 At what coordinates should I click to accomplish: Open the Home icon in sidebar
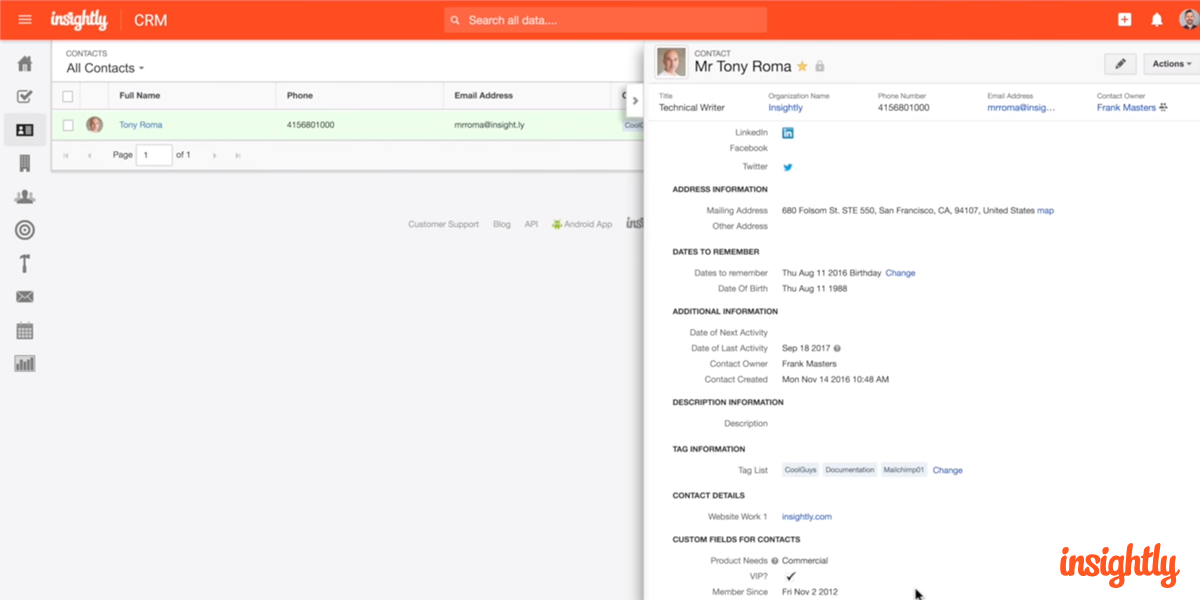click(x=25, y=64)
